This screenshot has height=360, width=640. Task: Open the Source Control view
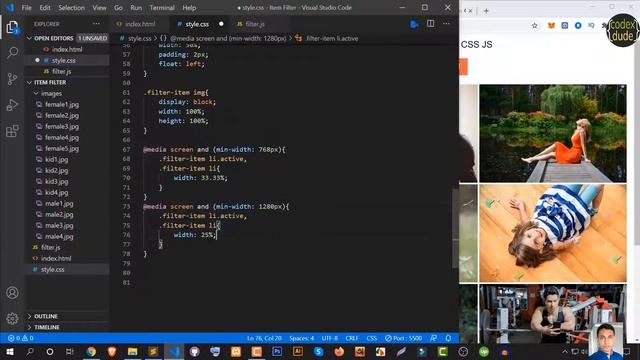[12, 79]
